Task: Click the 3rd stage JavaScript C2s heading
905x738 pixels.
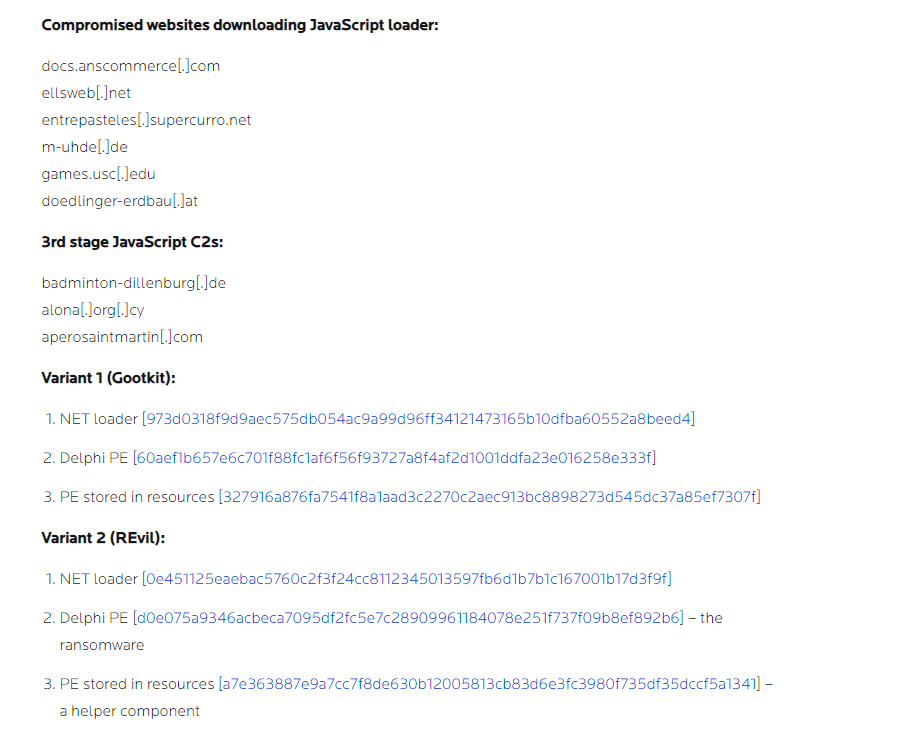Action: click(x=132, y=242)
